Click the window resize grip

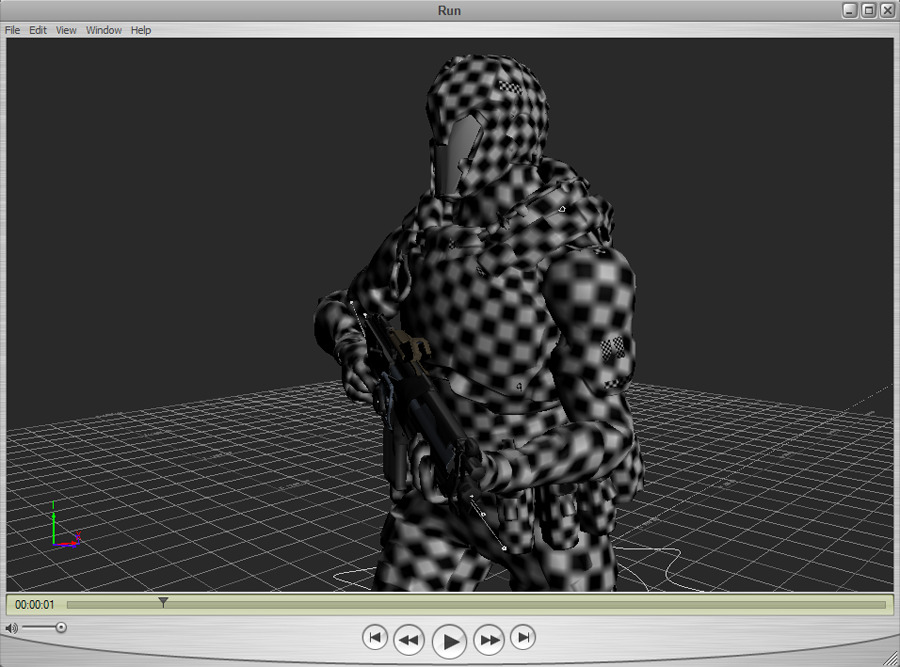[891, 659]
